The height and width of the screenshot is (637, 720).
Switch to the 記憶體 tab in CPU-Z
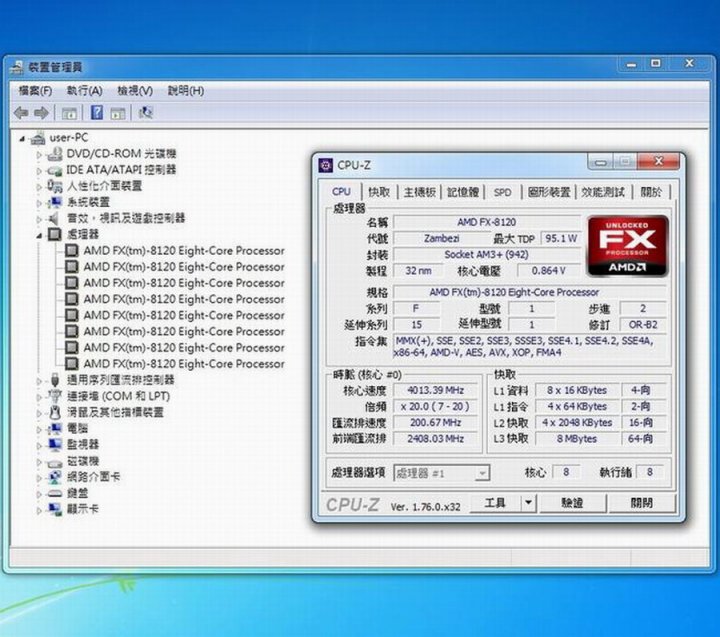tap(463, 192)
